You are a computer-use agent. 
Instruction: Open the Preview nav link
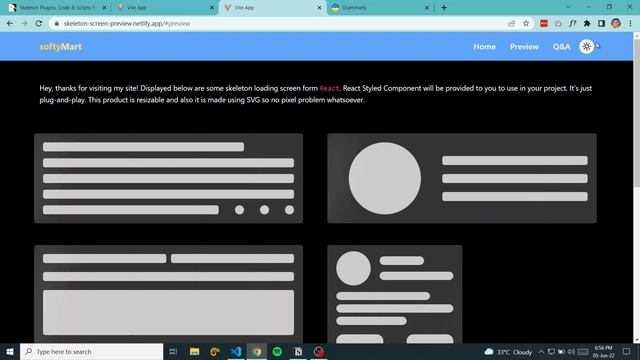point(524,47)
